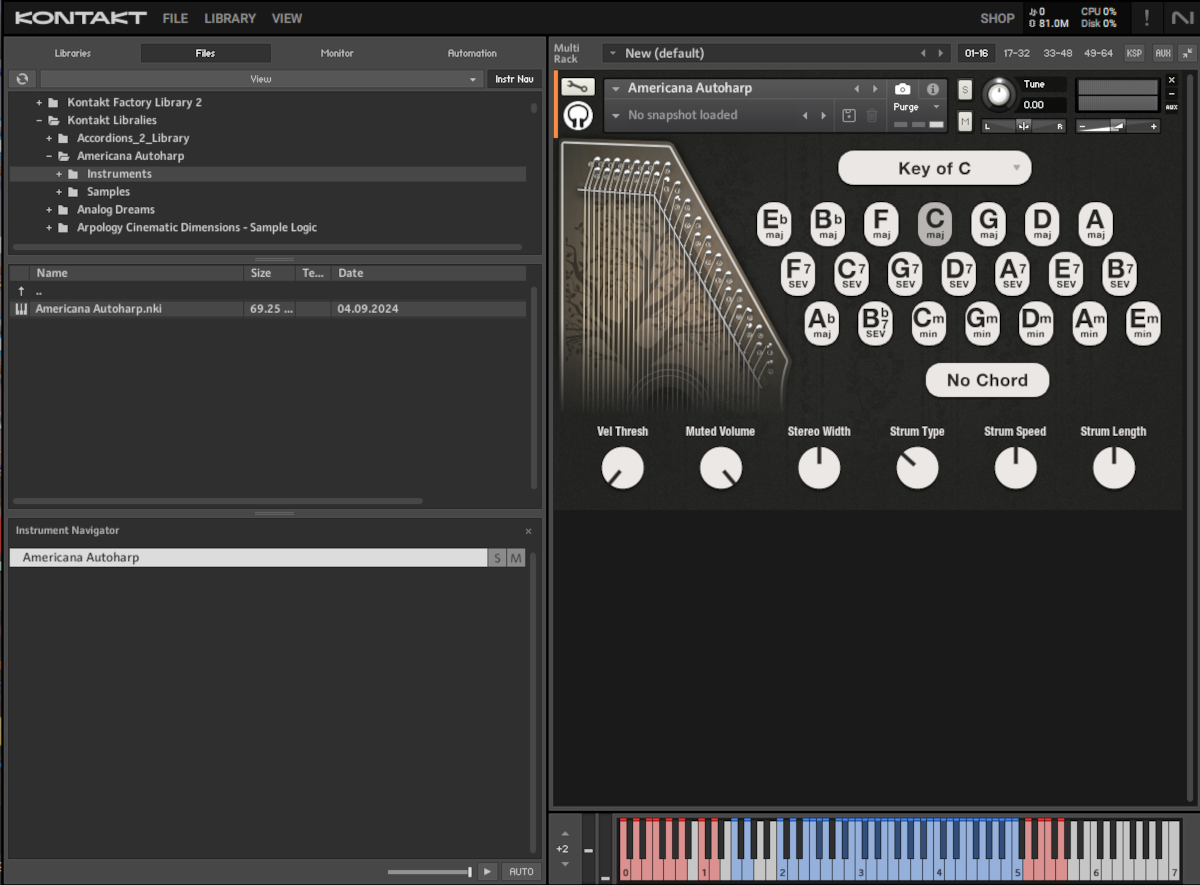
Task: Toggle the KSP multi script button
Action: 1134,53
